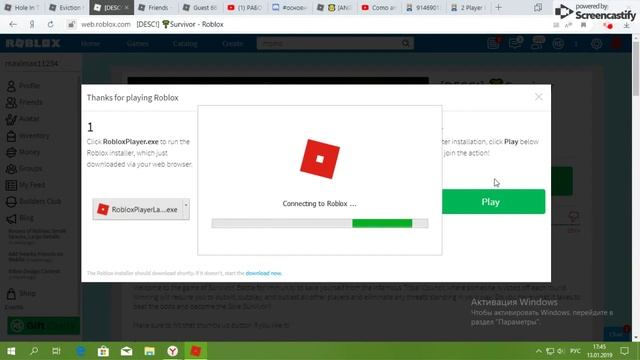Close the Thanks for playing Roblox dialog
Screen dimensions: 640x360
click(538, 97)
